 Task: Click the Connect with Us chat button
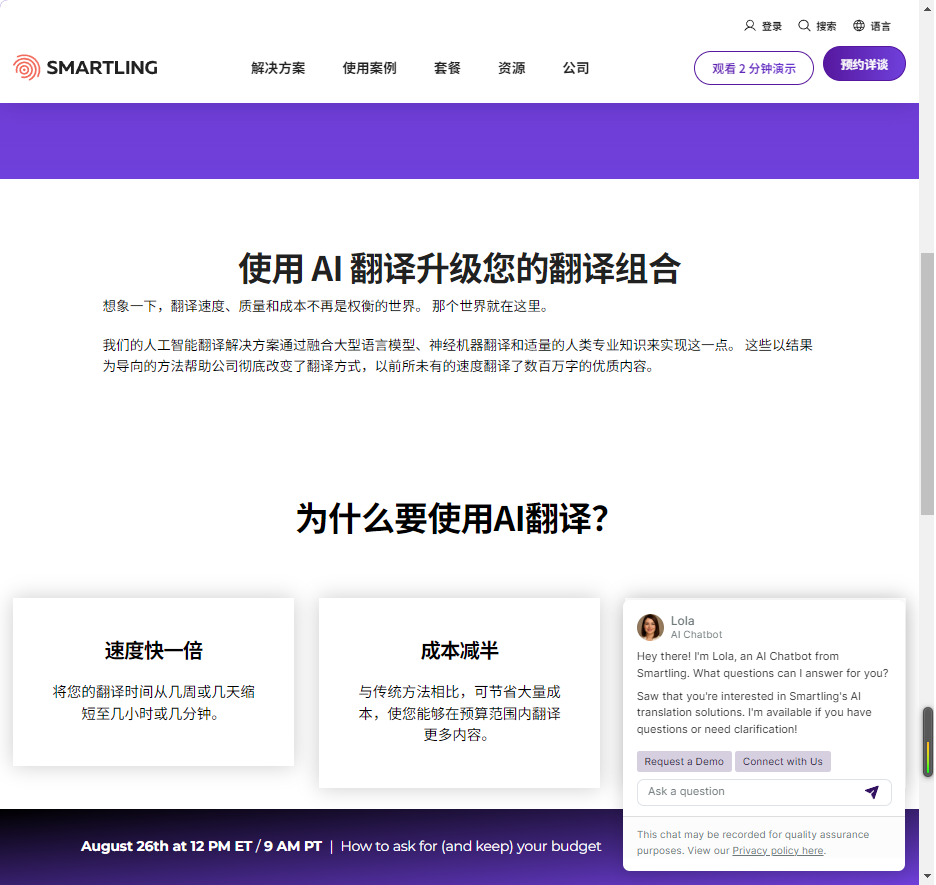point(783,761)
